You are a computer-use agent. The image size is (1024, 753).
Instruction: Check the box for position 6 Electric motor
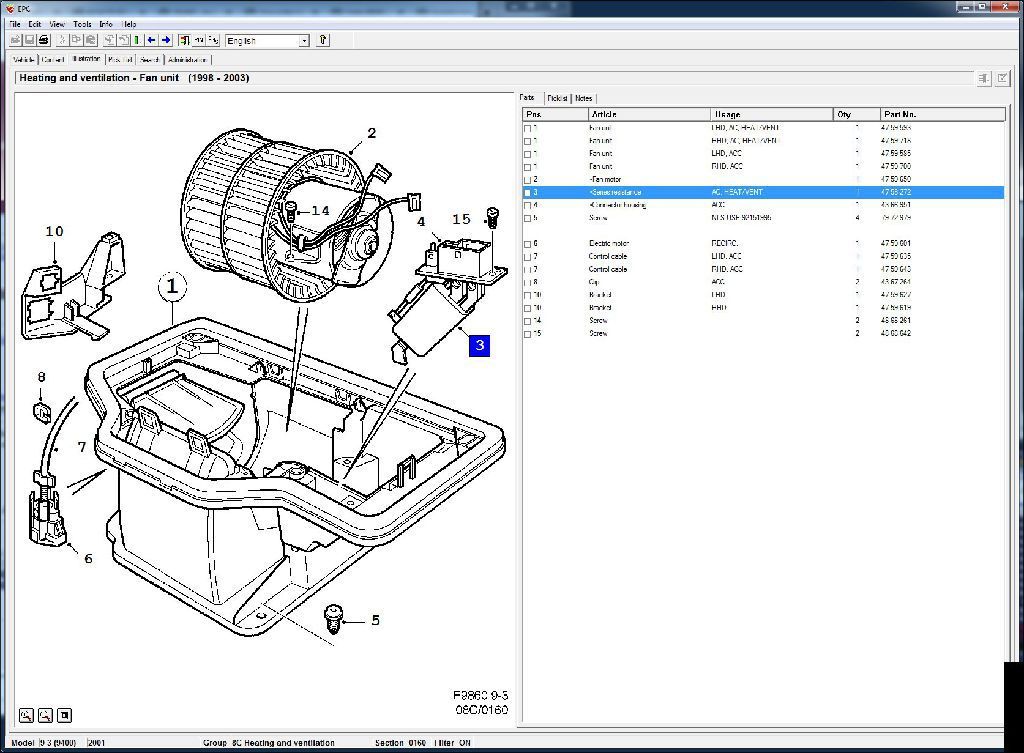[x=528, y=244]
